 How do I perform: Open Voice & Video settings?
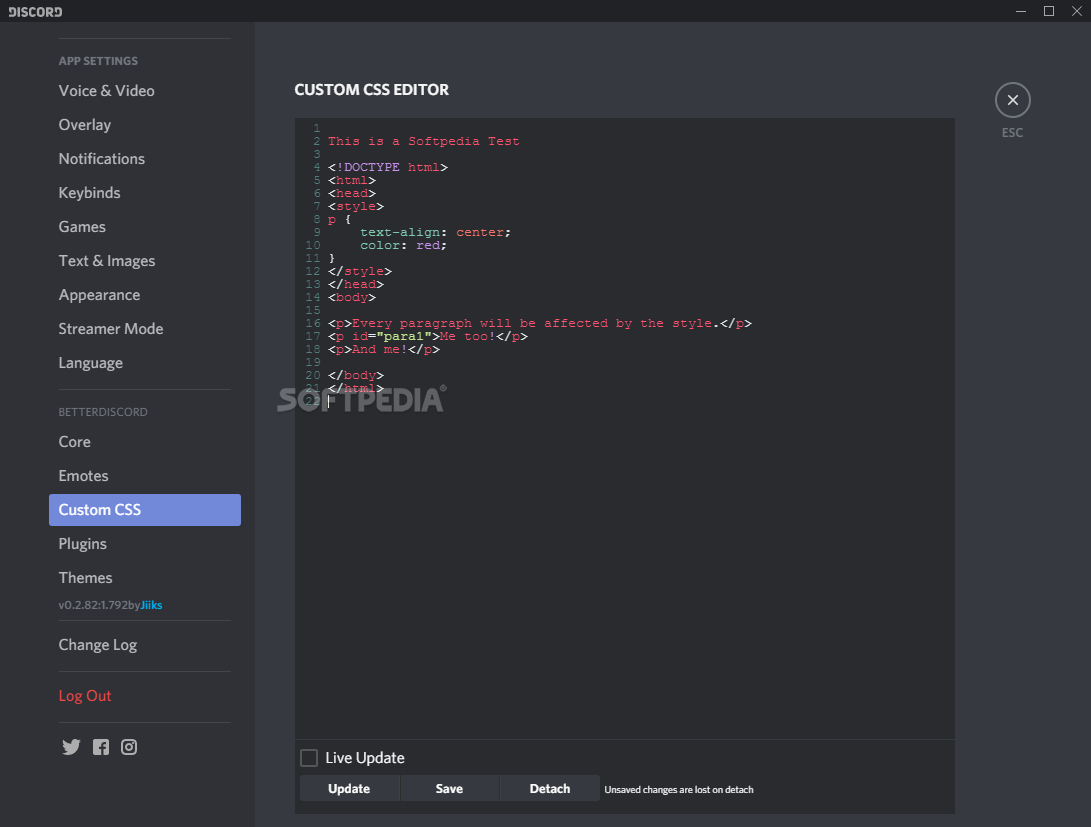tap(106, 90)
